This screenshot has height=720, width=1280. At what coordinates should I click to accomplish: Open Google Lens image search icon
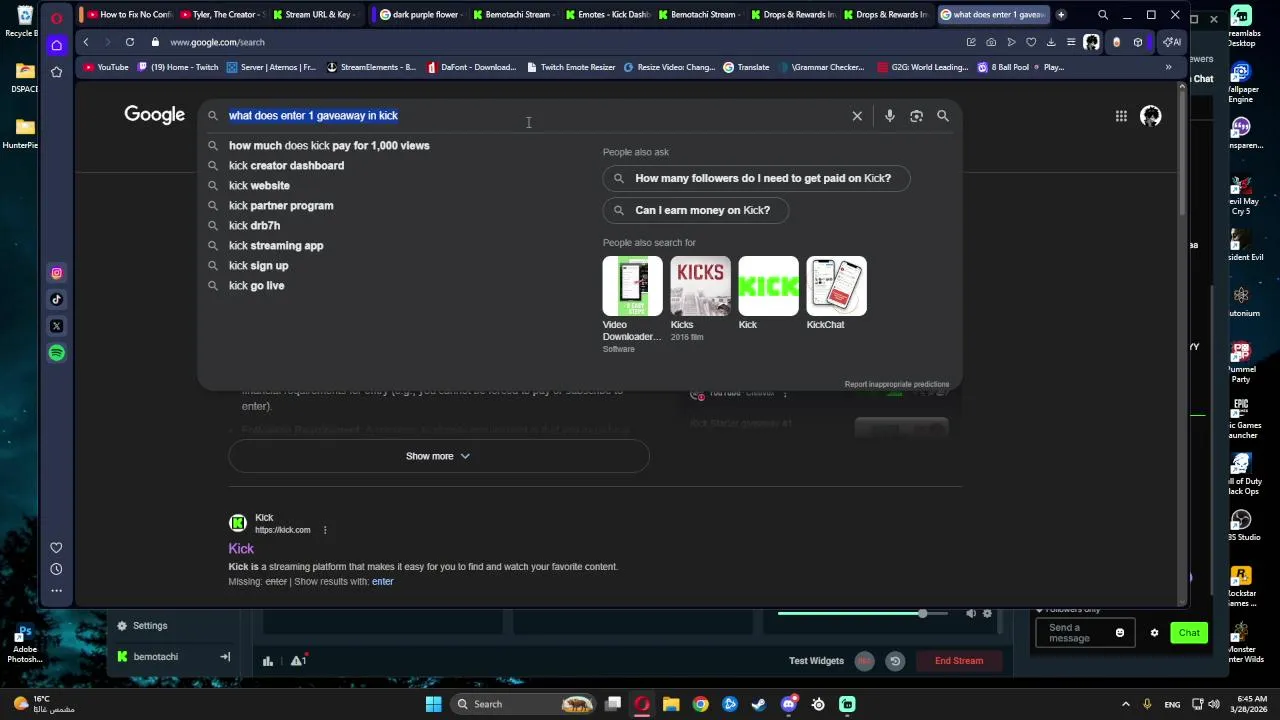[x=916, y=116]
